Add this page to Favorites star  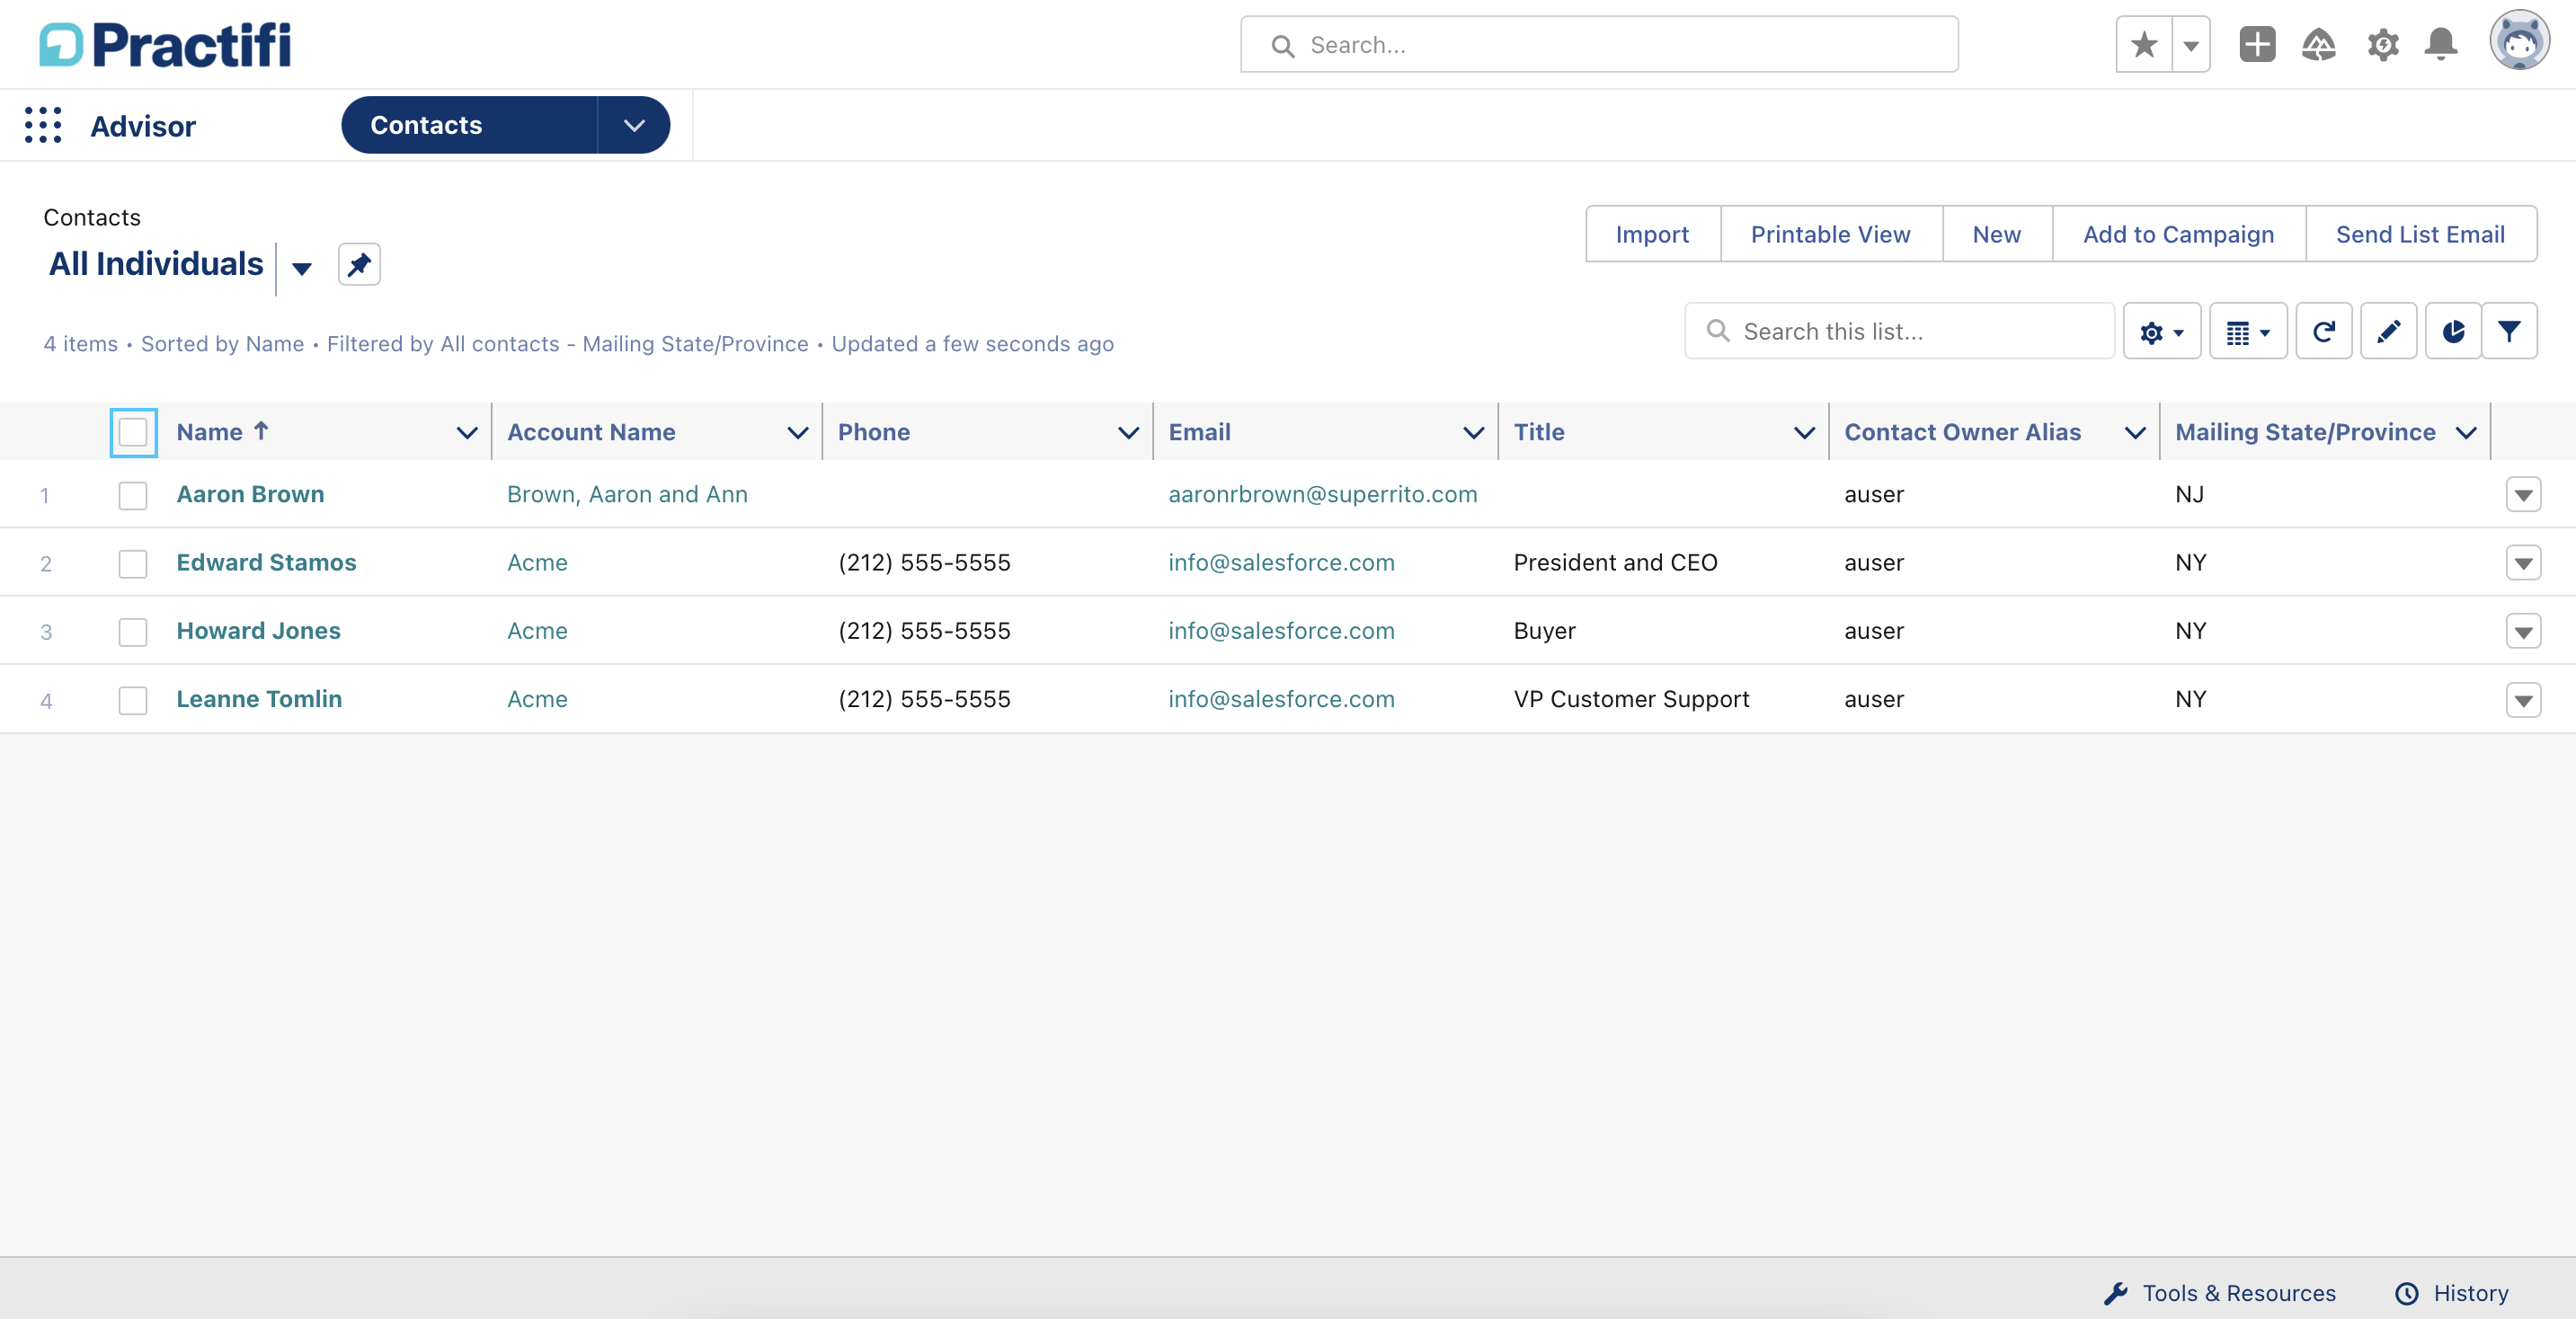pyautogui.click(x=2144, y=45)
